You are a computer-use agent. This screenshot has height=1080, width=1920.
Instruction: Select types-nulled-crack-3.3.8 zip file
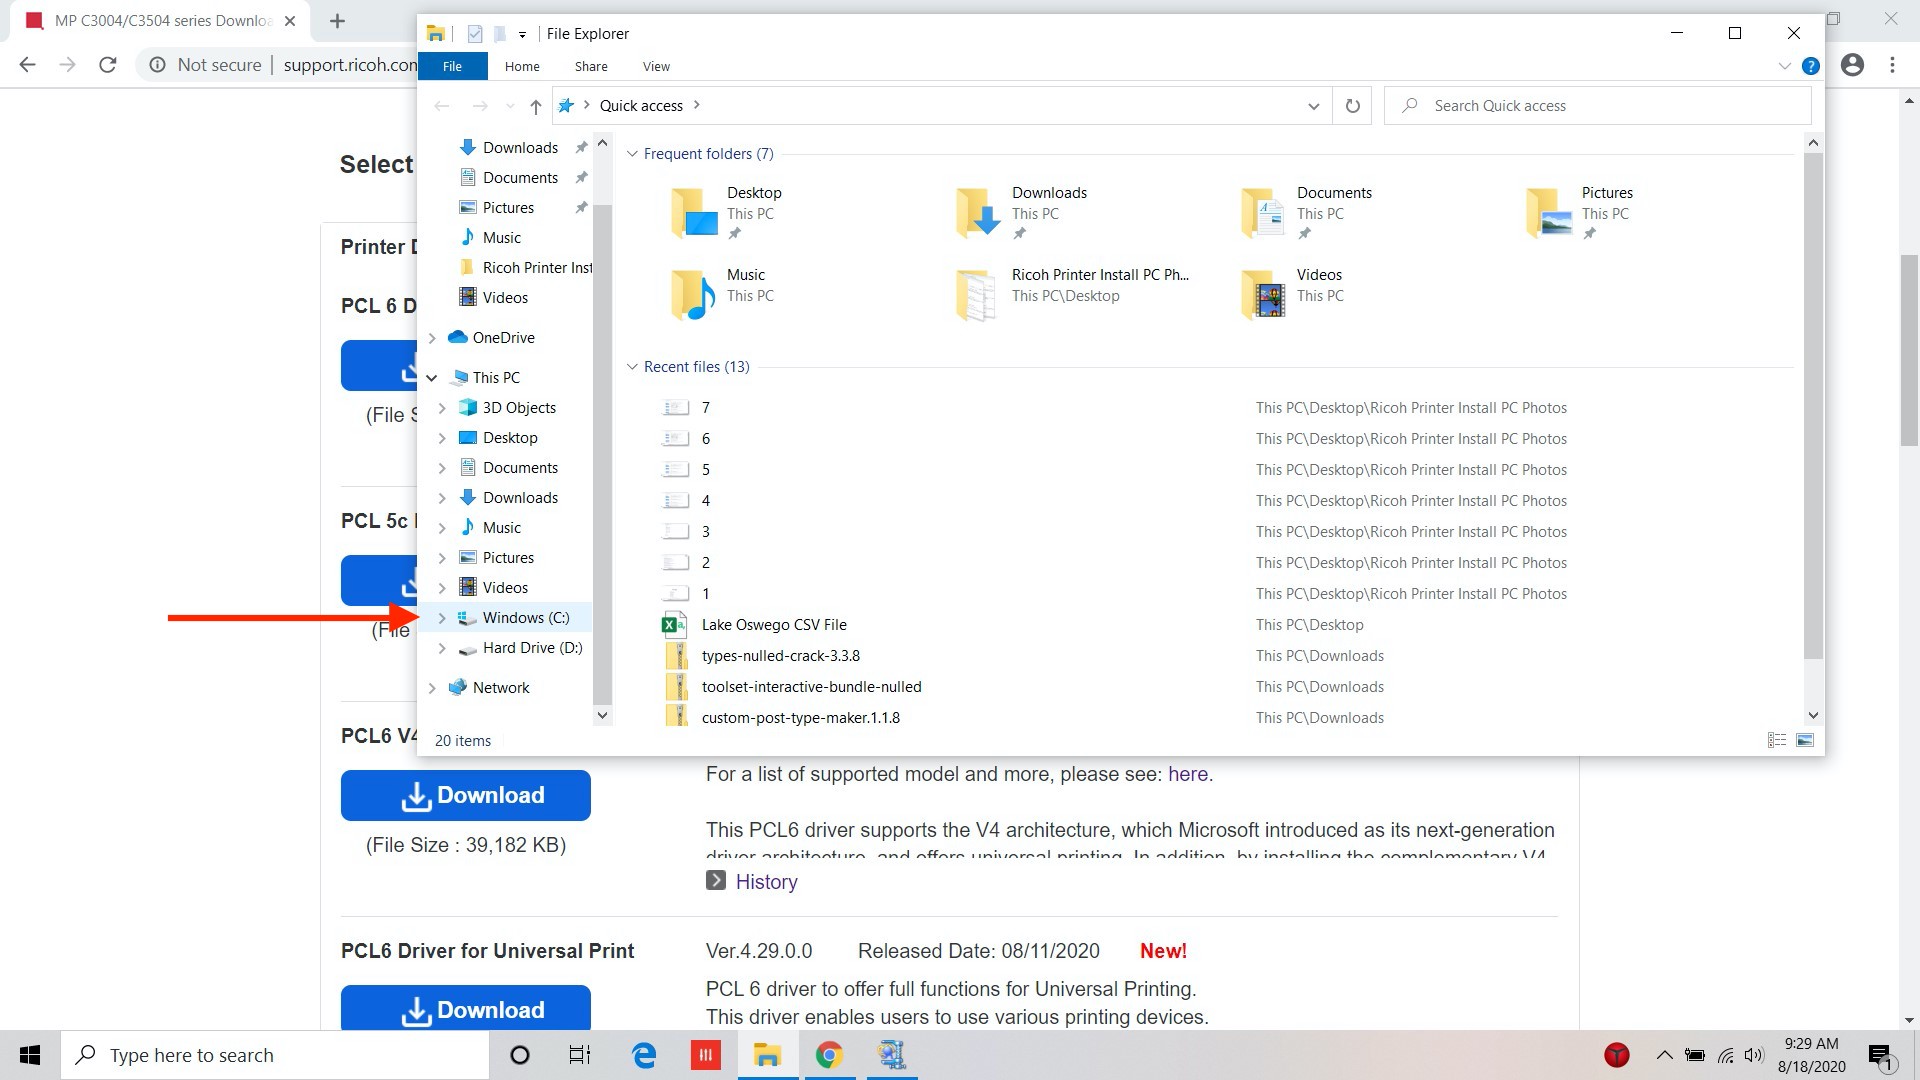(x=780, y=656)
